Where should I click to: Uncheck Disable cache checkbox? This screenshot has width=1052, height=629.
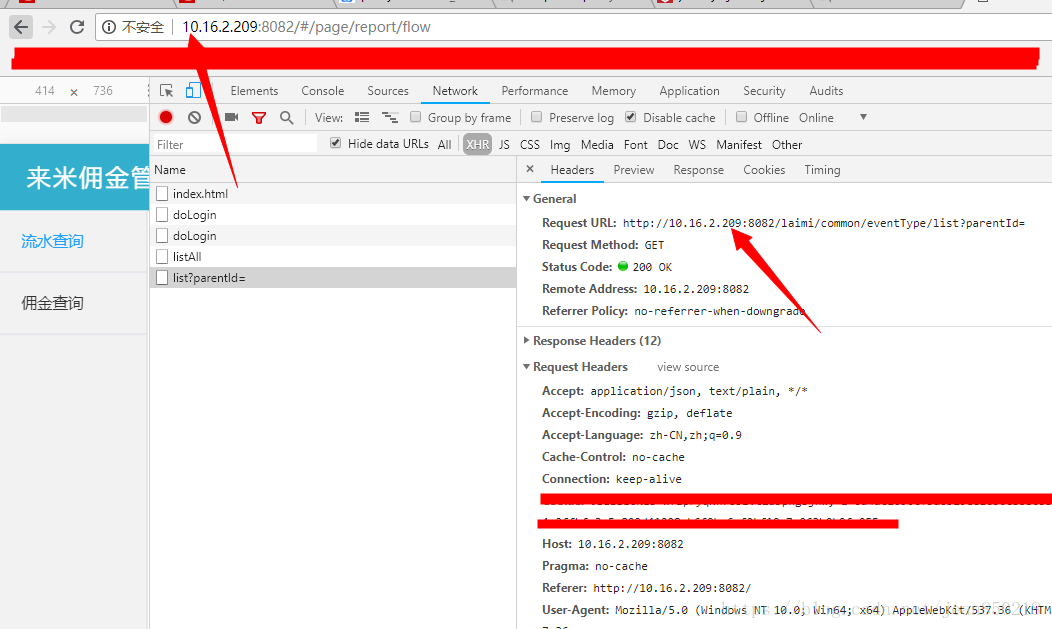coord(631,117)
